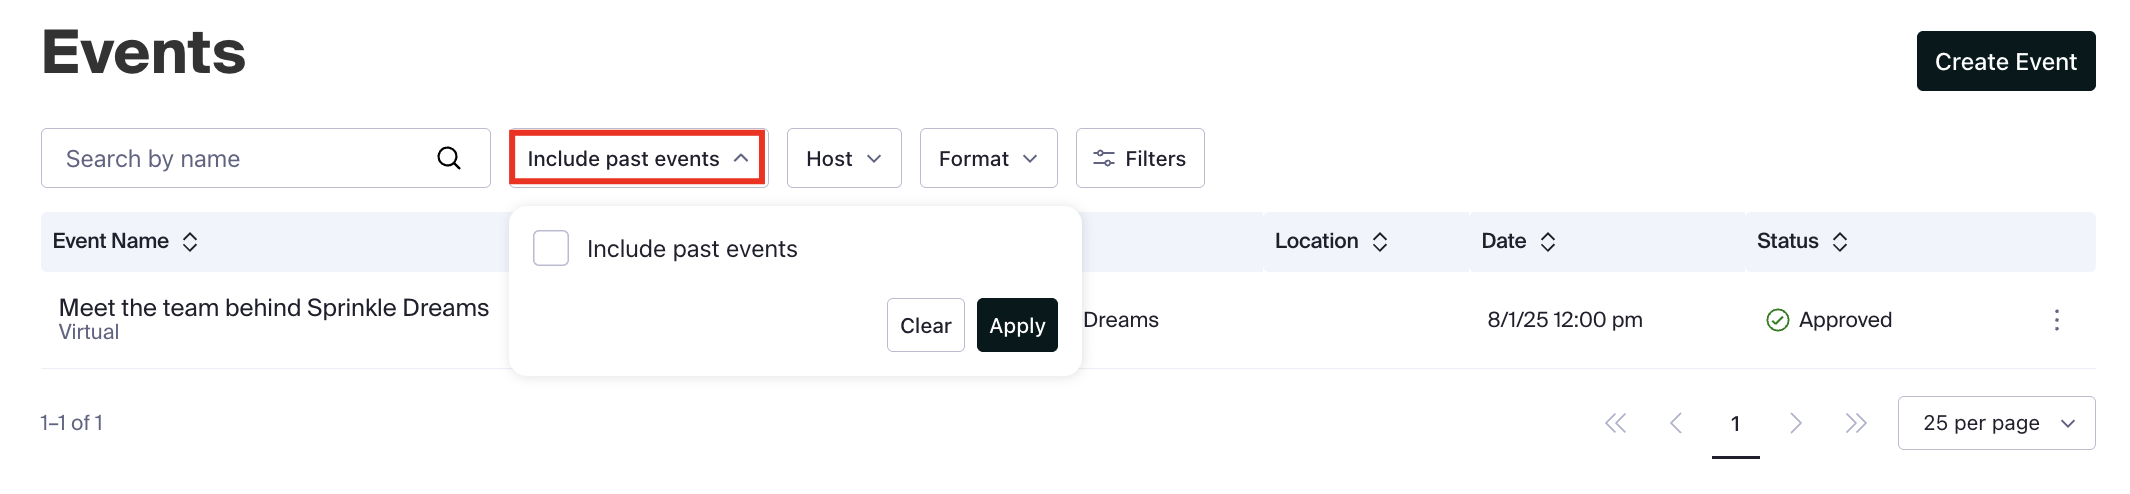
Task: Collapse the Include past events dropdown
Action: [x=638, y=158]
